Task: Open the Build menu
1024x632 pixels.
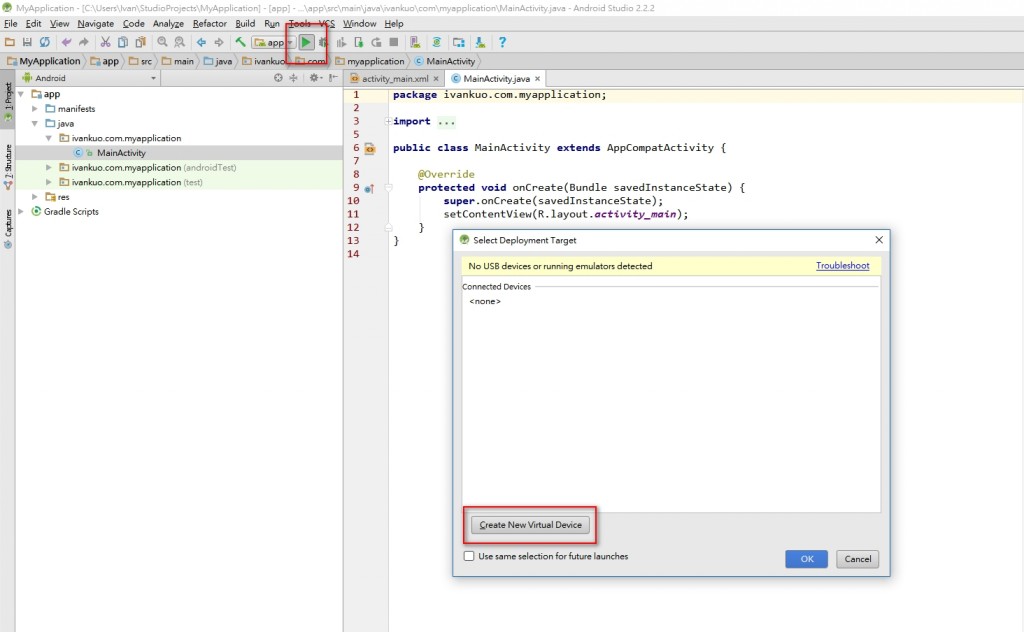Action: click(245, 24)
